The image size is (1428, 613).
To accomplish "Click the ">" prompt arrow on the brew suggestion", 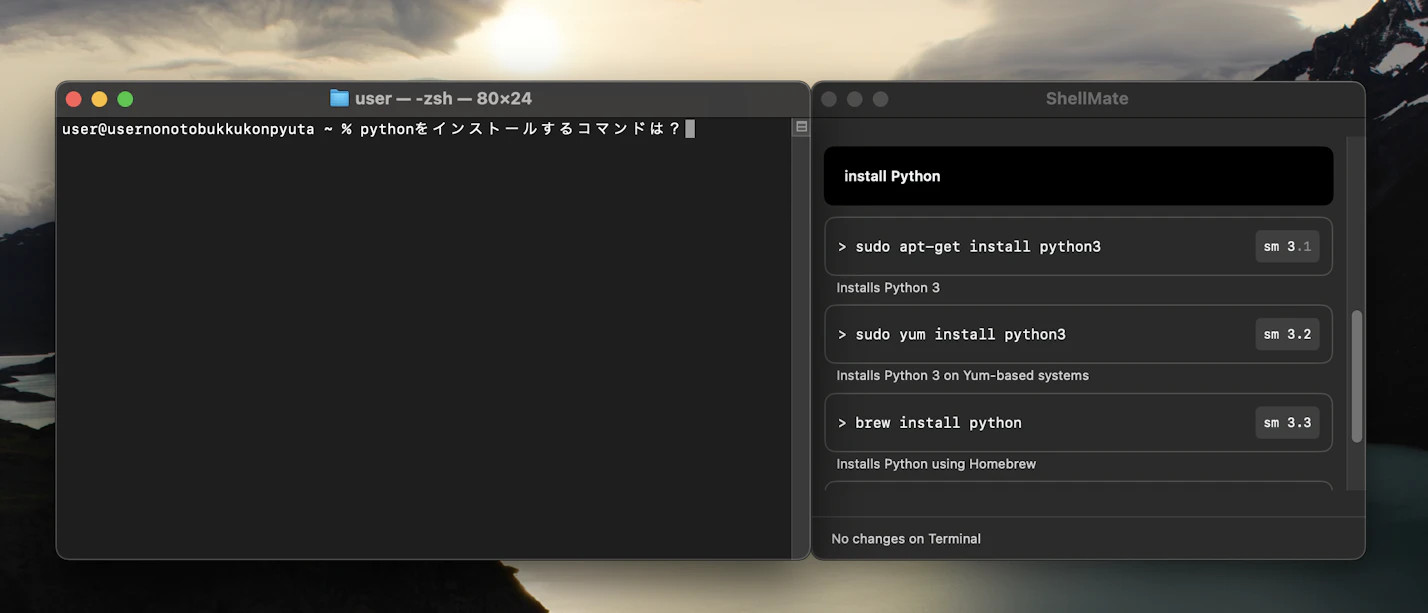I will pos(842,422).
